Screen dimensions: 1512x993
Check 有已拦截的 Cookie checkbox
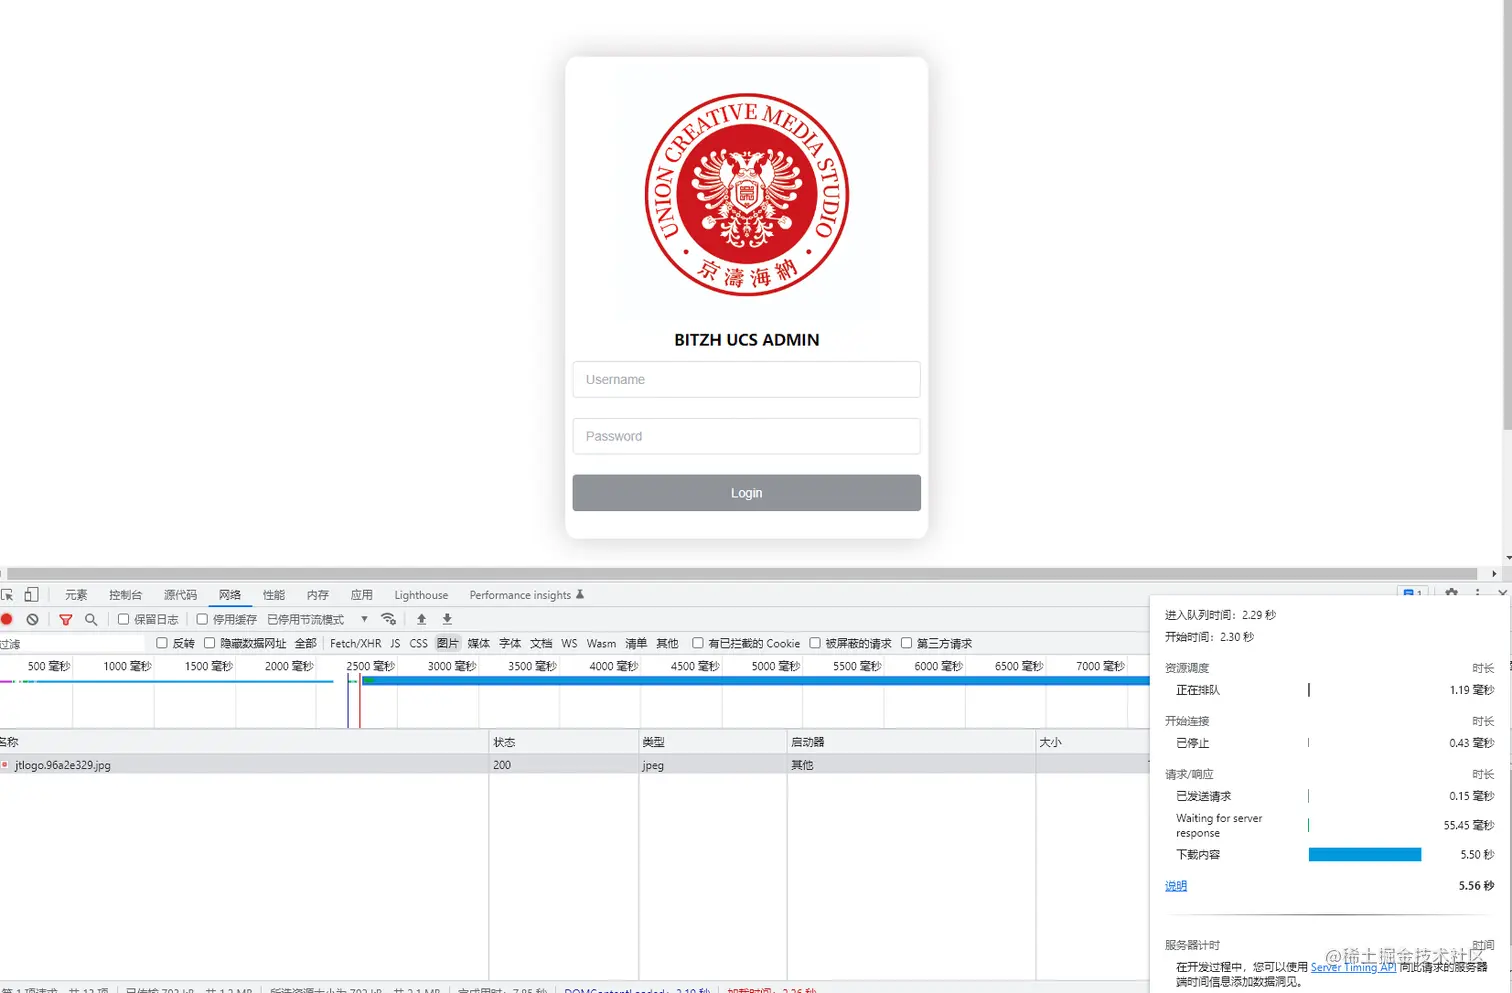point(698,643)
